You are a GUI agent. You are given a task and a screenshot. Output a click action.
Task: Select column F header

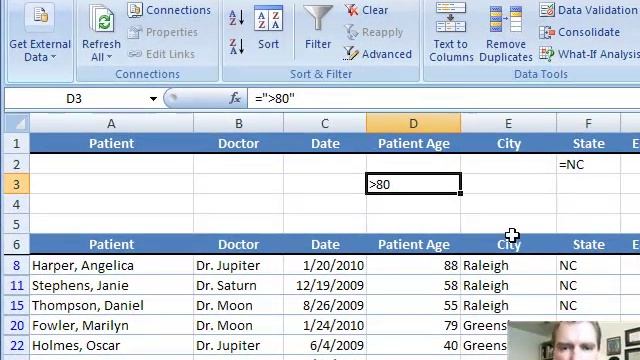click(x=588, y=123)
